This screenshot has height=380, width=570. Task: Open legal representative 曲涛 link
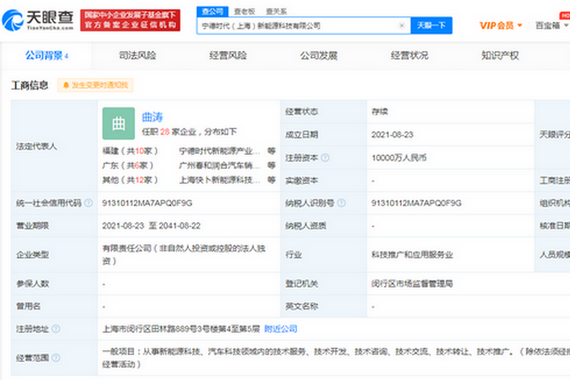pyautogui.click(x=152, y=117)
